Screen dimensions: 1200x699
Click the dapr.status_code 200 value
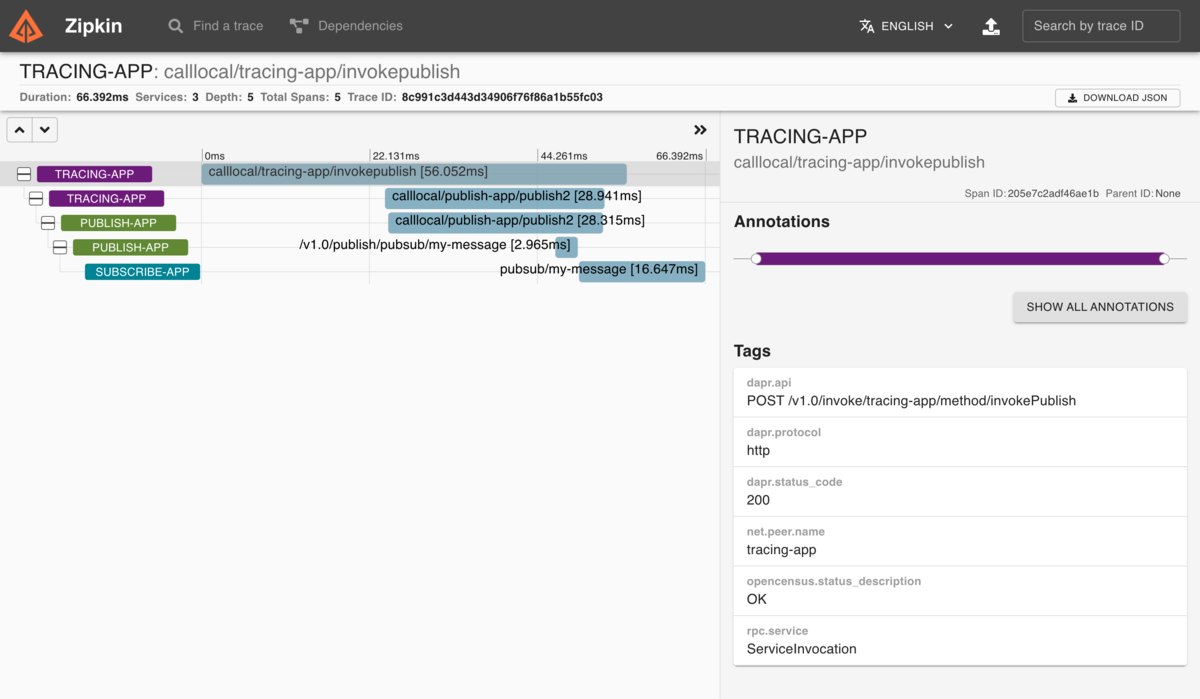tap(759, 500)
